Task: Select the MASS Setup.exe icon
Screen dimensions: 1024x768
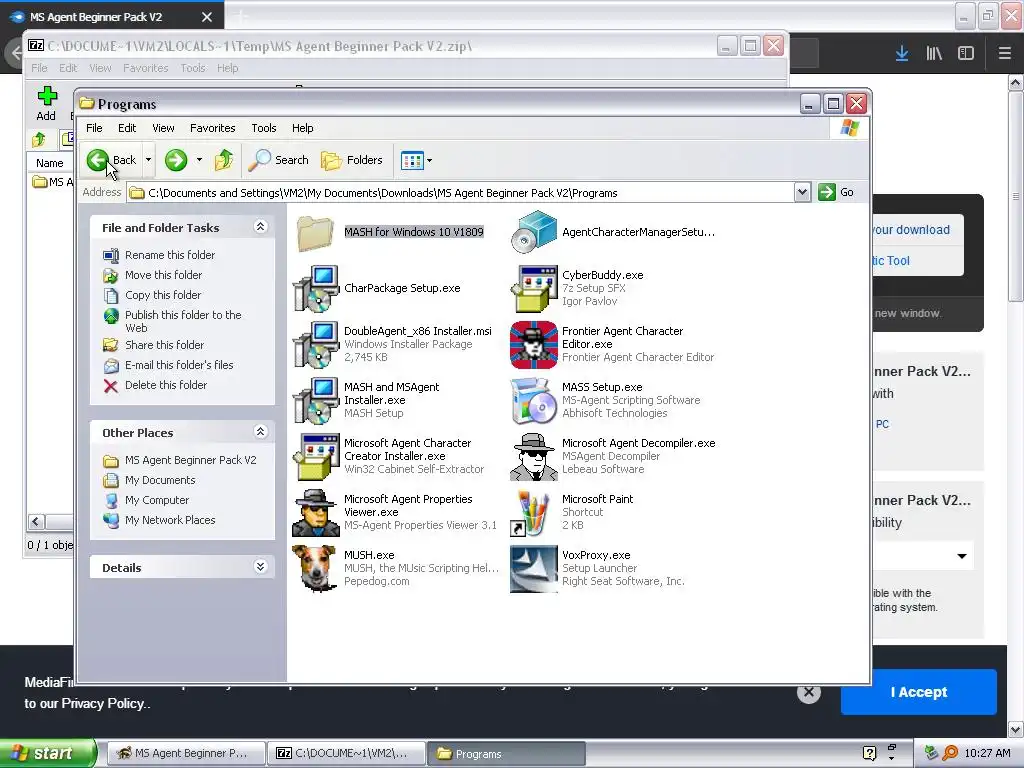Action: pos(534,401)
